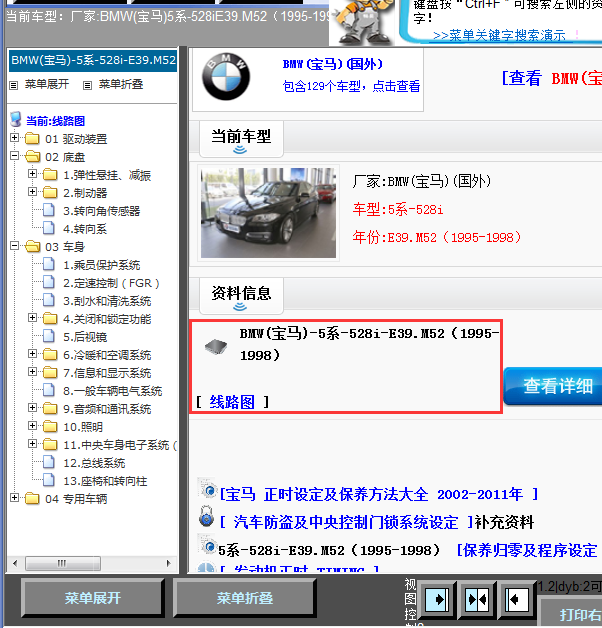Open the 线路图 link

232,402
